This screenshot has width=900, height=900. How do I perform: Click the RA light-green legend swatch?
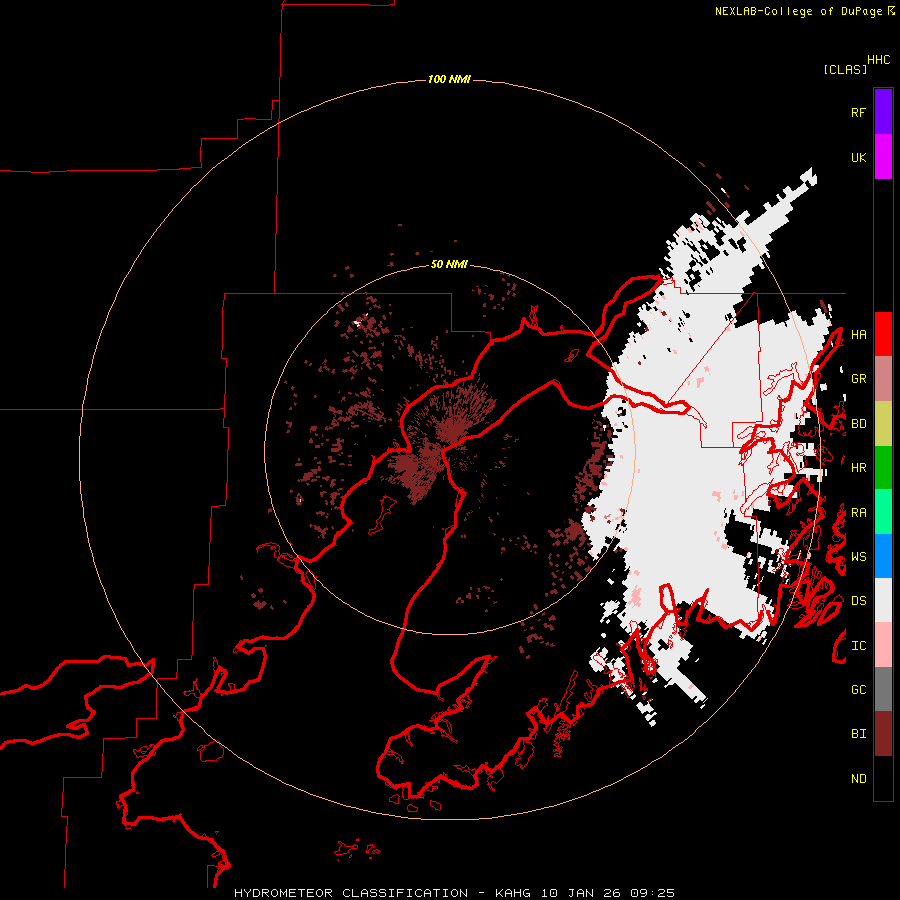[883, 512]
